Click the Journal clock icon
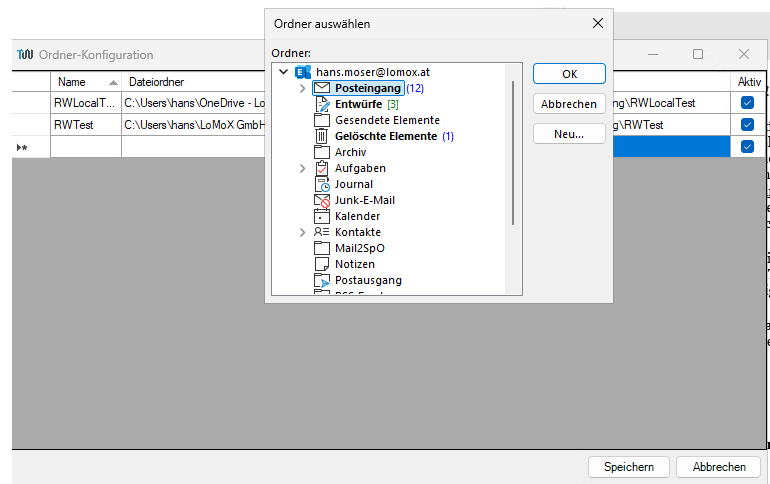This screenshot has height=484, width=770. coord(322,184)
